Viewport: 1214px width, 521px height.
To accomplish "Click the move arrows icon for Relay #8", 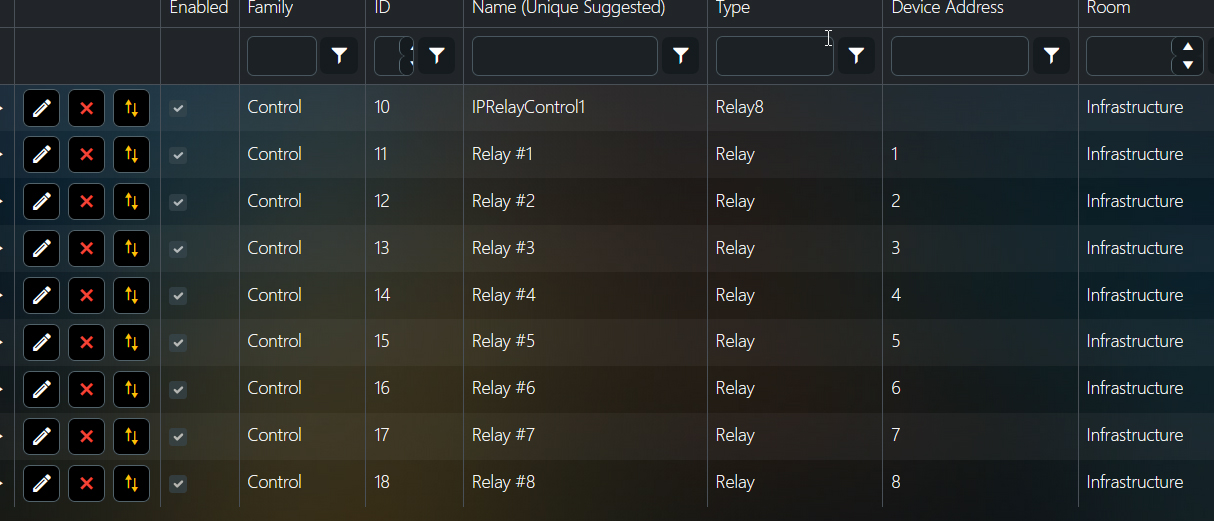I will [x=131, y=482].
